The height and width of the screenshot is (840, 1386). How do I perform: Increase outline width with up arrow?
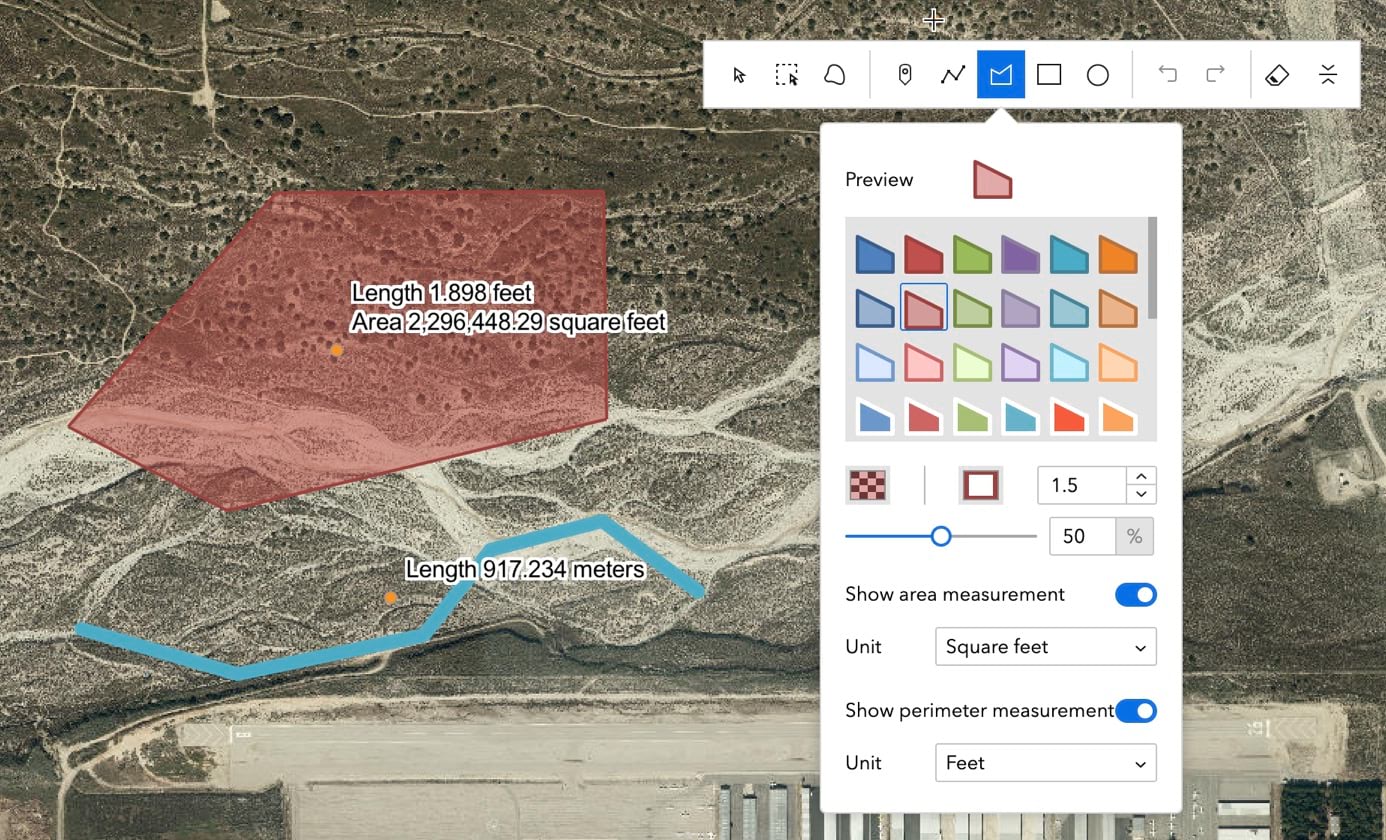pos(1141,476)
